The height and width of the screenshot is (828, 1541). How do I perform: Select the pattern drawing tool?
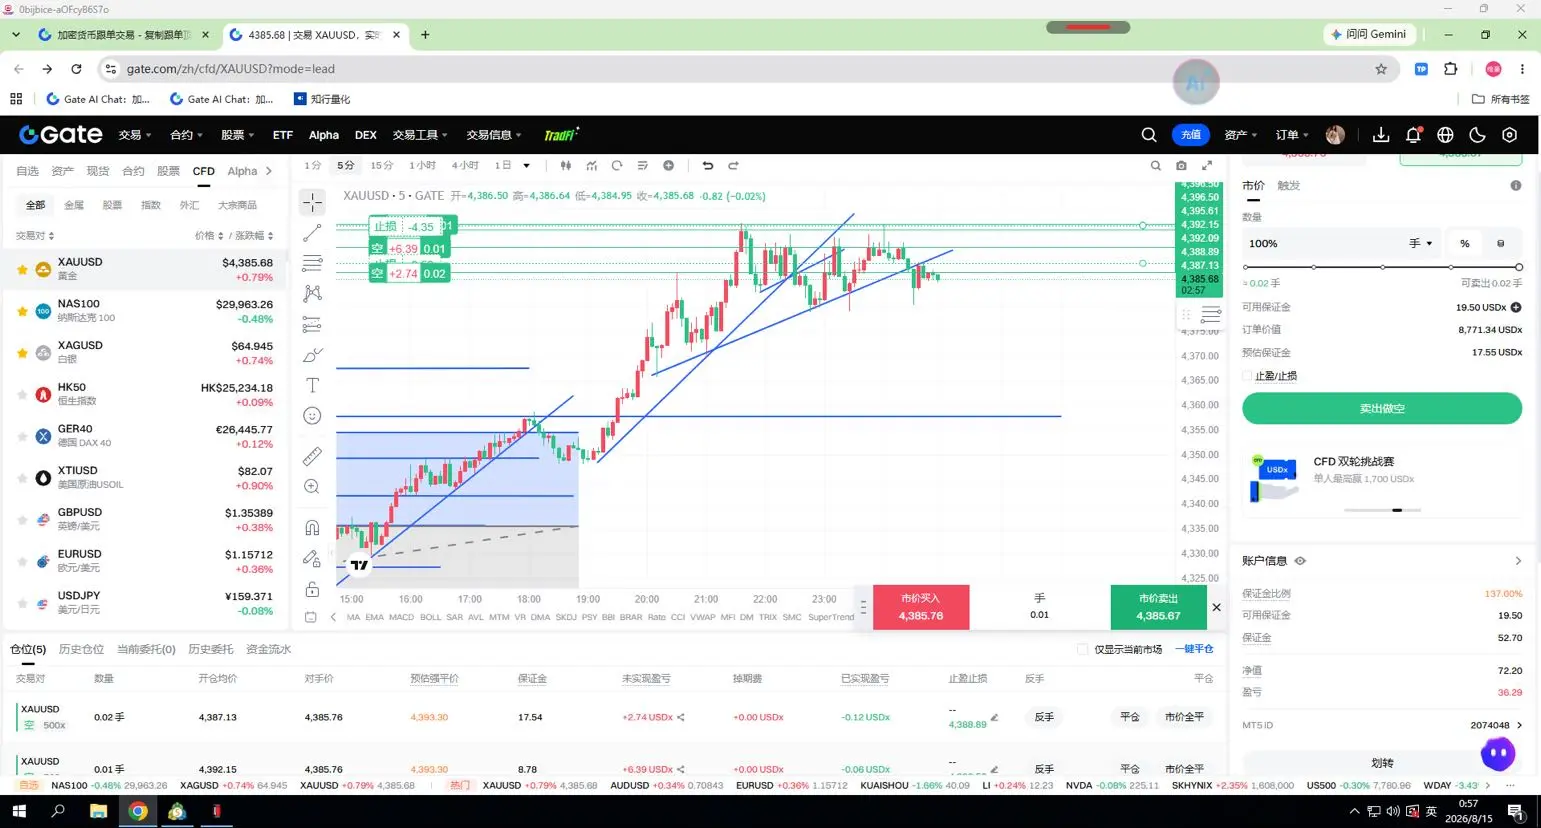pyautogui.click(x=312, y=293)
